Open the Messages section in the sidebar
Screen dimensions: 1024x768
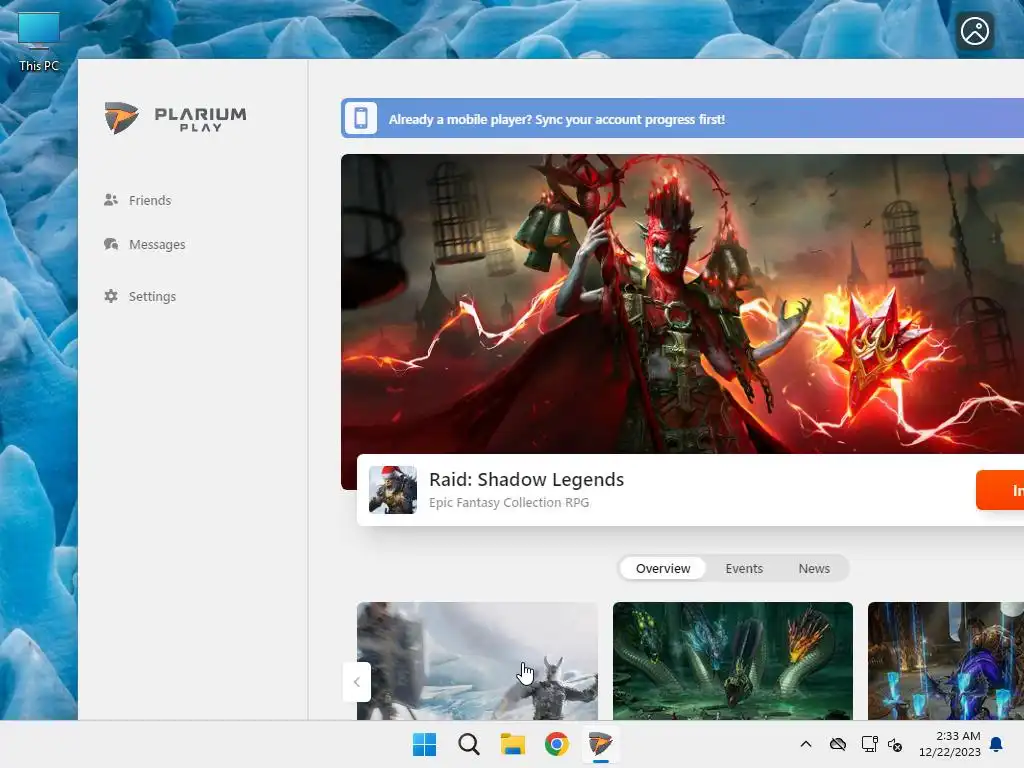[144, 244]
